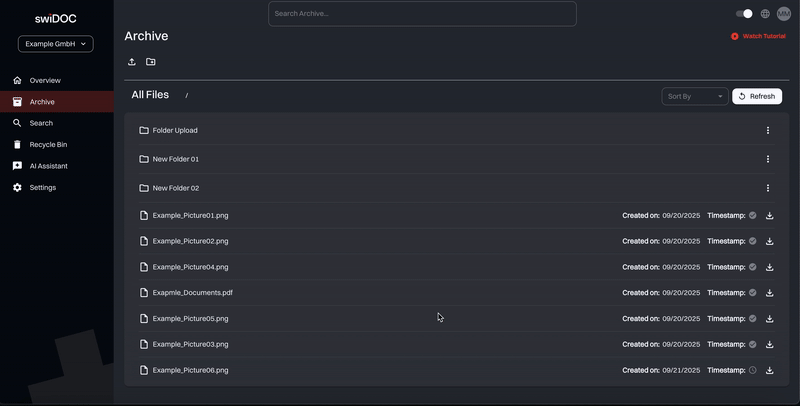Open options menu for New Folder 02

pos(768,188)
